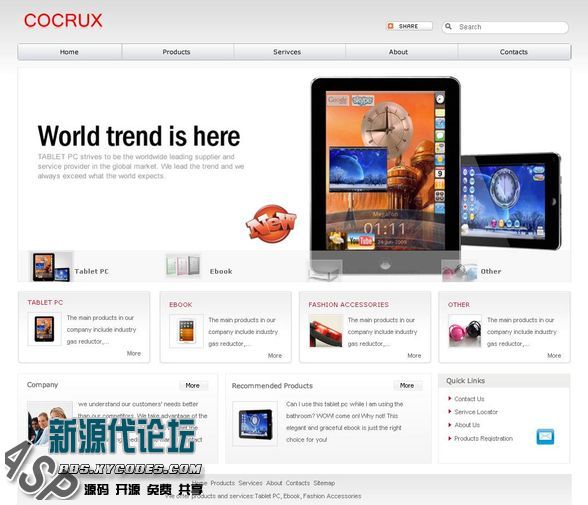588x505 pixels.
Task: Open the TABLET PC card heading
Action: (x=45, y=302)
